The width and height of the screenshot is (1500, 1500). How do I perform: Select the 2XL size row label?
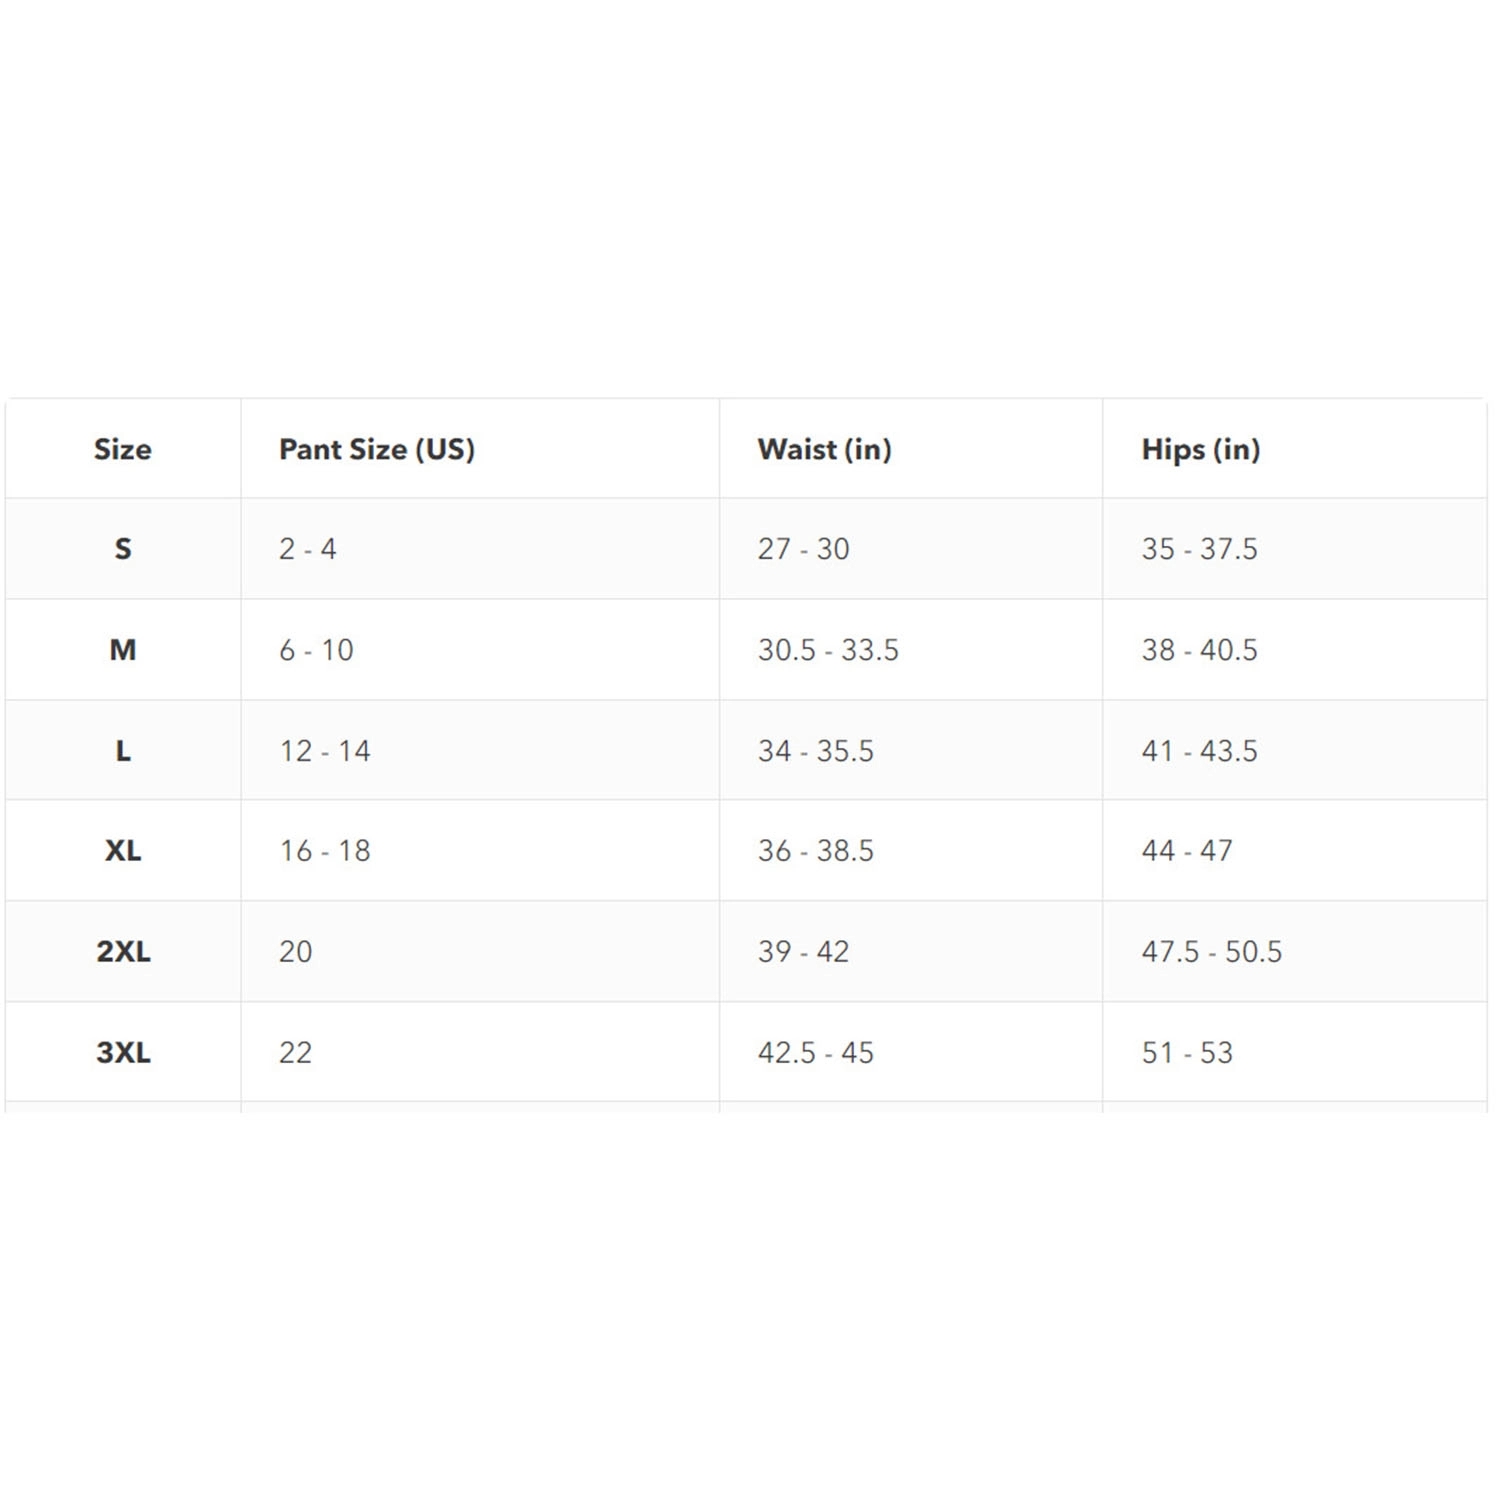[x=123, y=951]
